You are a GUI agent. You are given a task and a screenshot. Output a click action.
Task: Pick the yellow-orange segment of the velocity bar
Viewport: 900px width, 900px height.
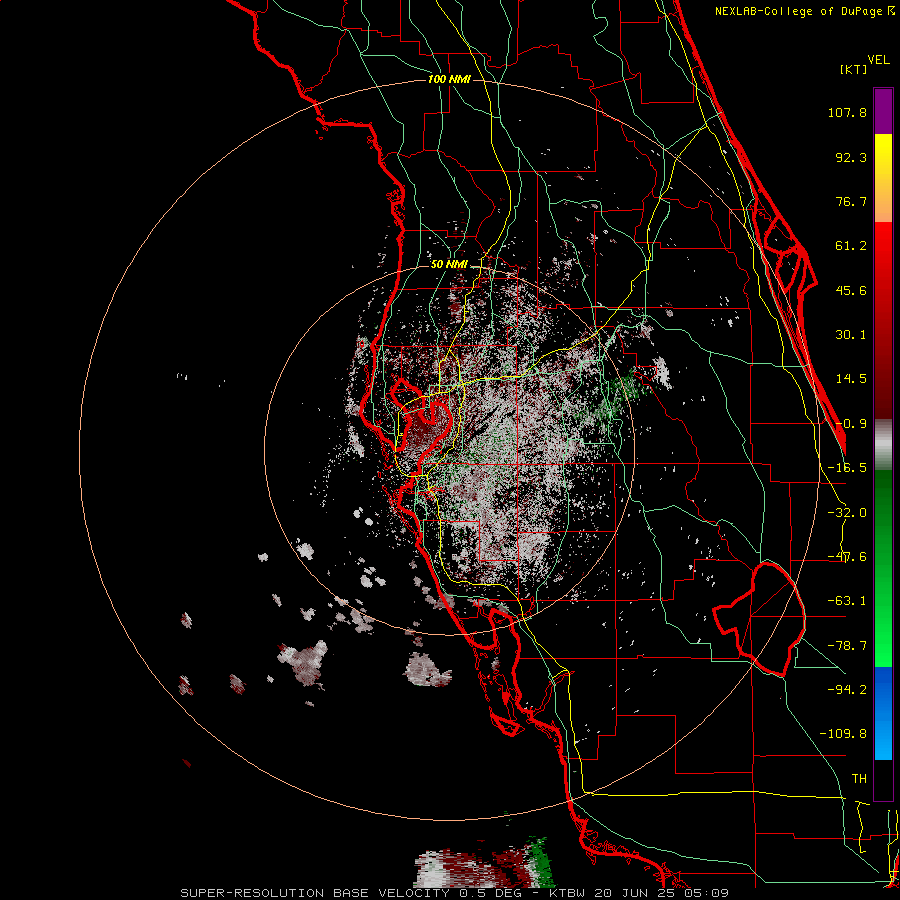click(883, 178)
